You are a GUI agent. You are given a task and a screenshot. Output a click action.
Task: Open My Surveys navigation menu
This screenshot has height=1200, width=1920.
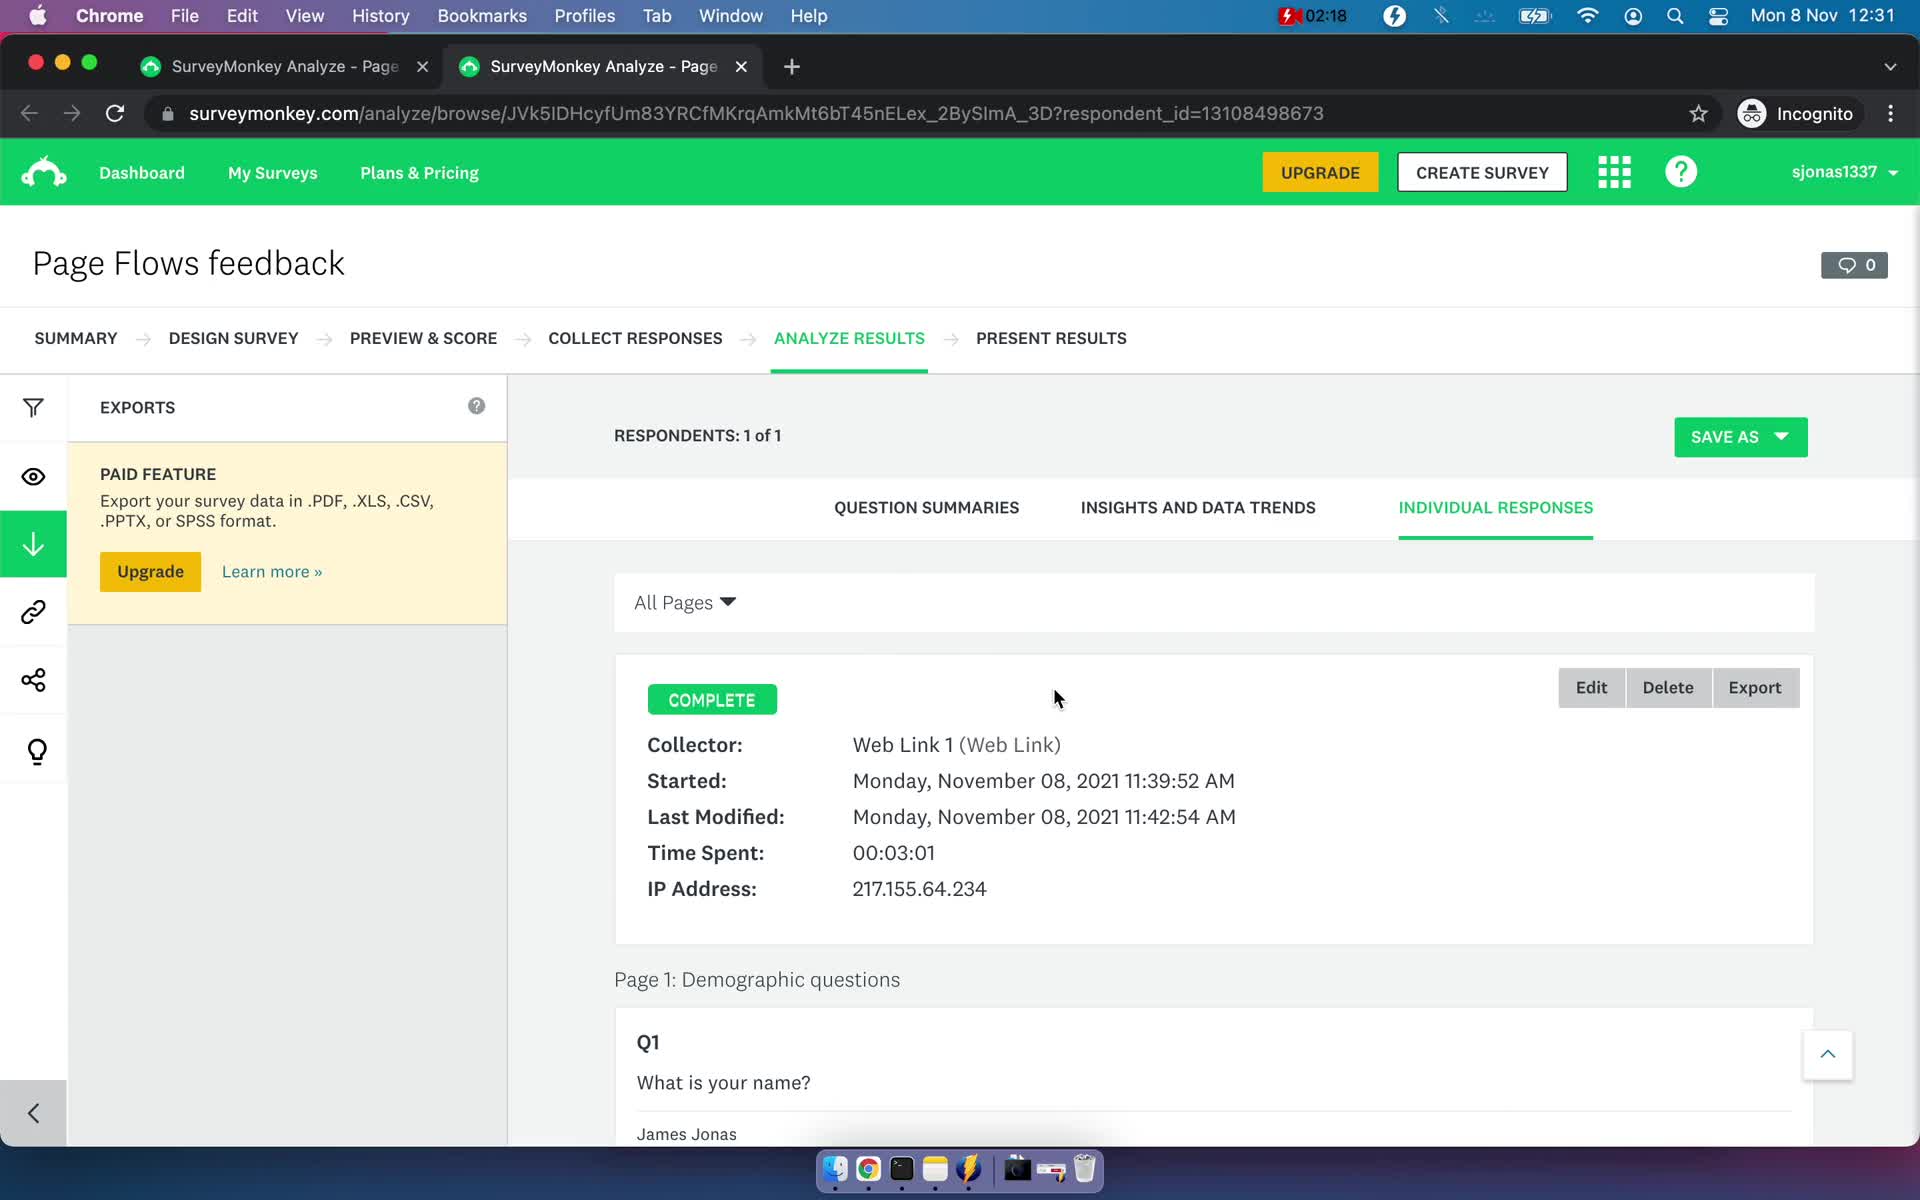click(271, 173)
